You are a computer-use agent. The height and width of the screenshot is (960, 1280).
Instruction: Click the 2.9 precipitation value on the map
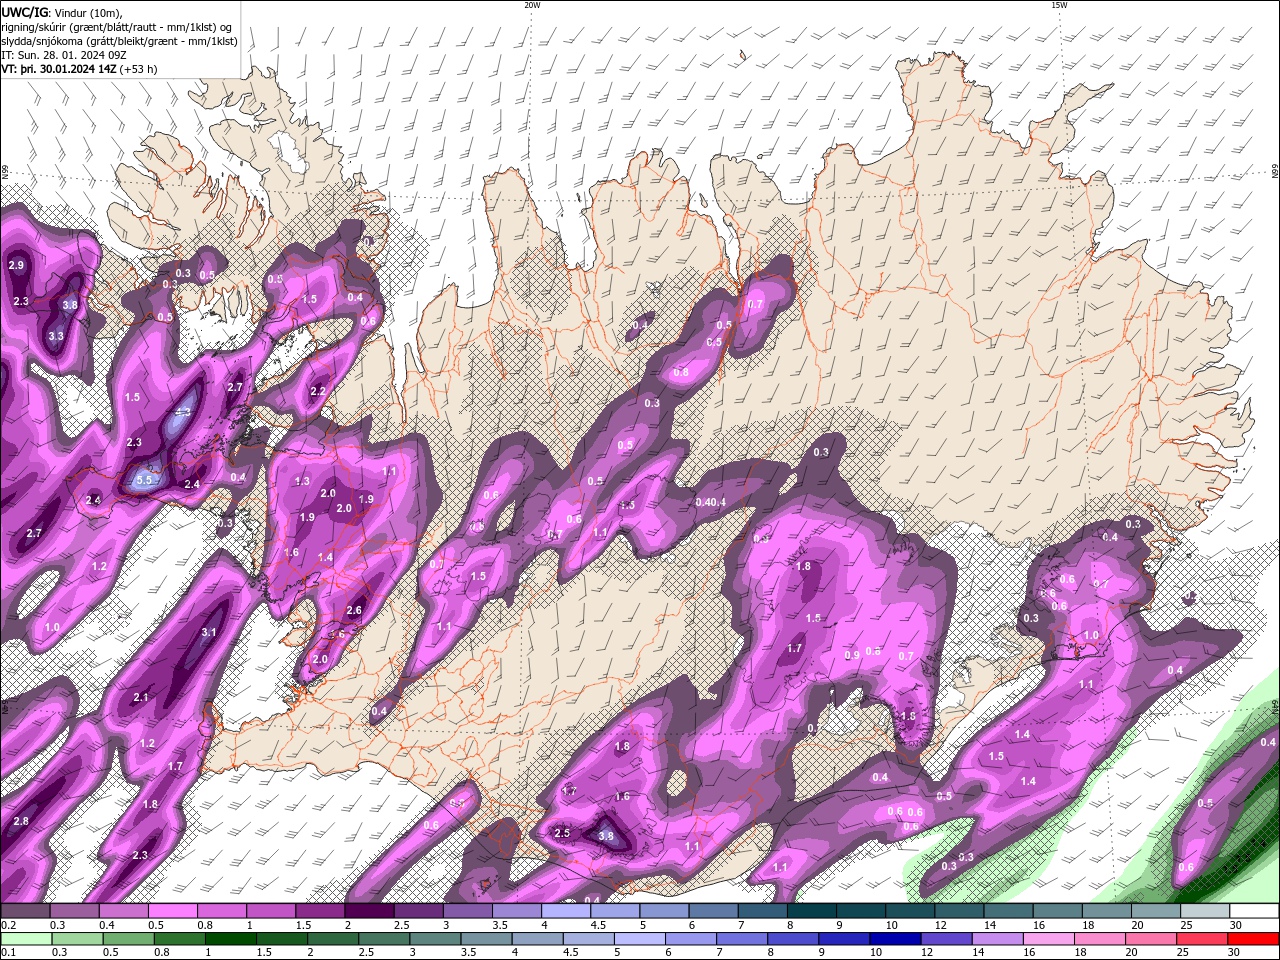tap(16, 265)
